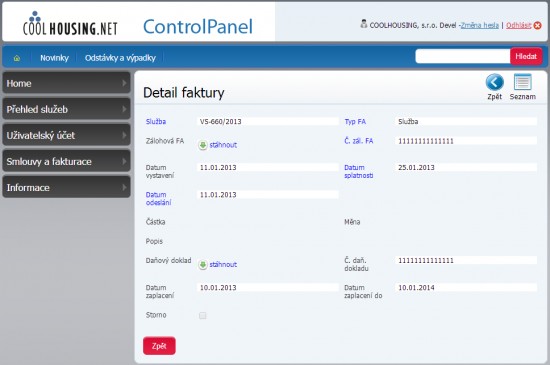The height and width of the screenshot is (365, 550).
Task: Click the Částka label
Action: coord(155,222)
